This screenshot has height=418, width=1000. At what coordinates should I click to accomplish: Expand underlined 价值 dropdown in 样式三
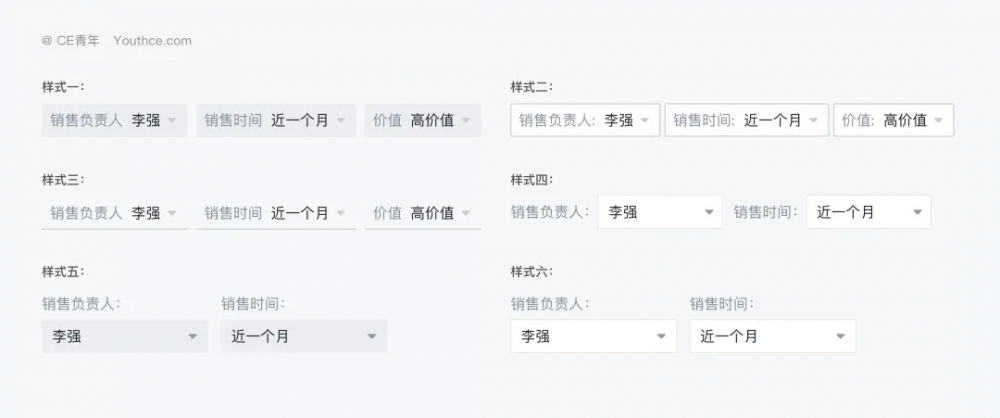(422, 213)
